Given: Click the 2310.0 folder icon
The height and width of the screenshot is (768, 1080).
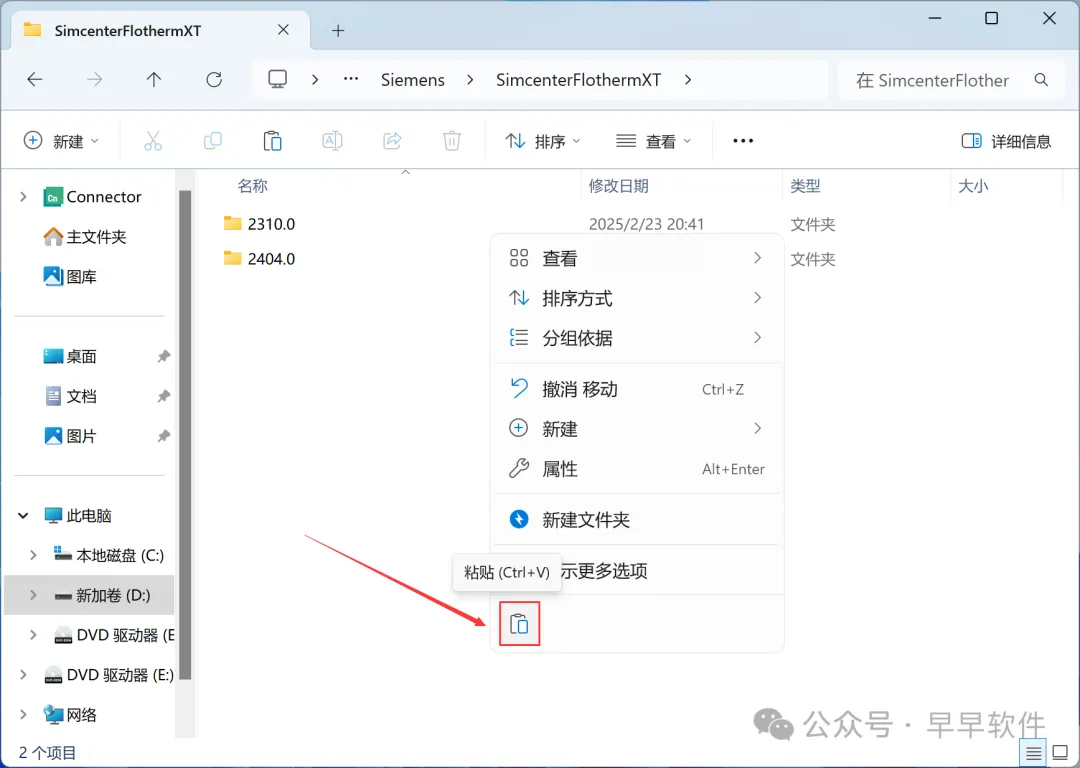Looking at the screenshot, I should (x=233, y=223).
